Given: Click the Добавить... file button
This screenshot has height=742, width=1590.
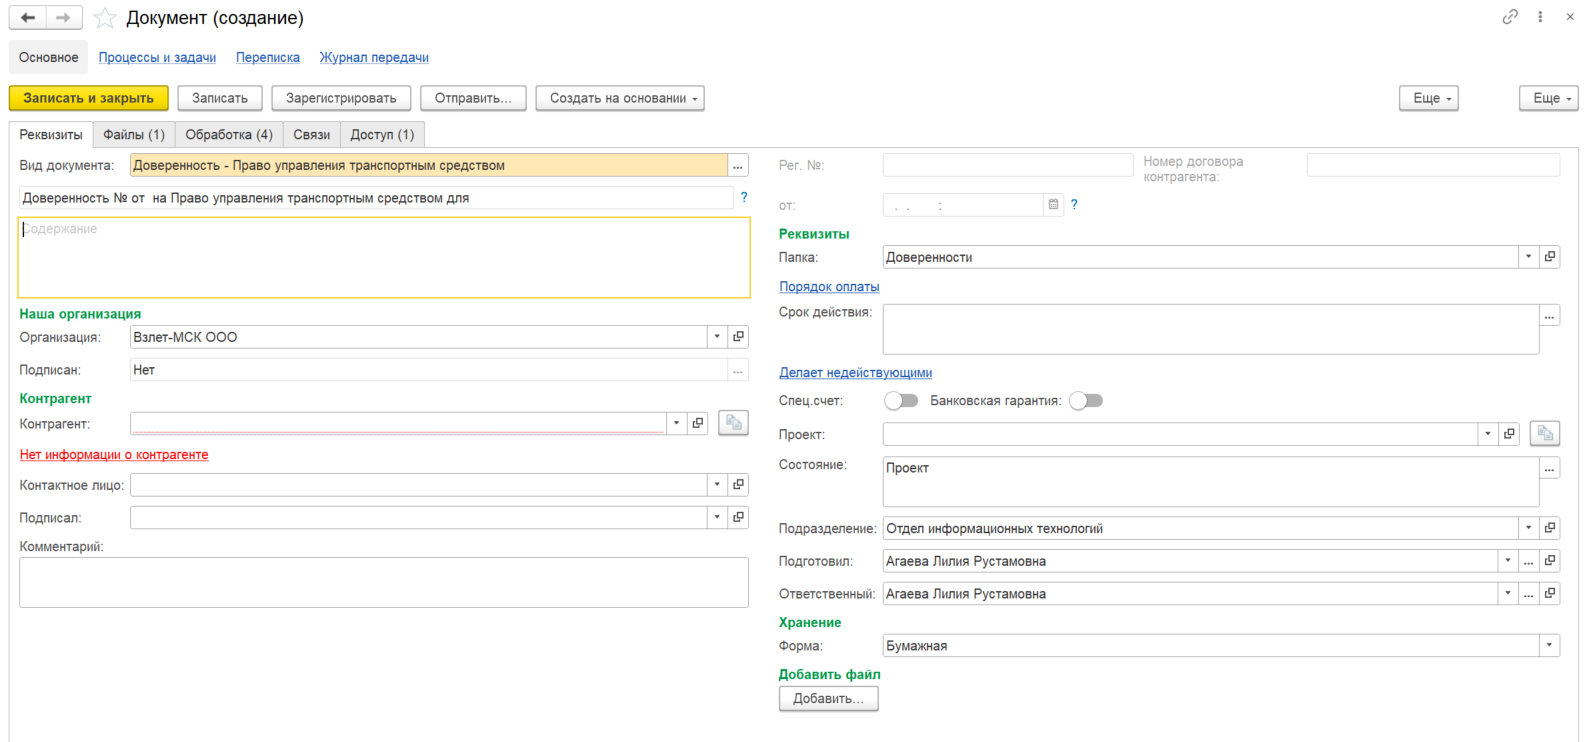Looking at the screenshot, I should point(828,698).
